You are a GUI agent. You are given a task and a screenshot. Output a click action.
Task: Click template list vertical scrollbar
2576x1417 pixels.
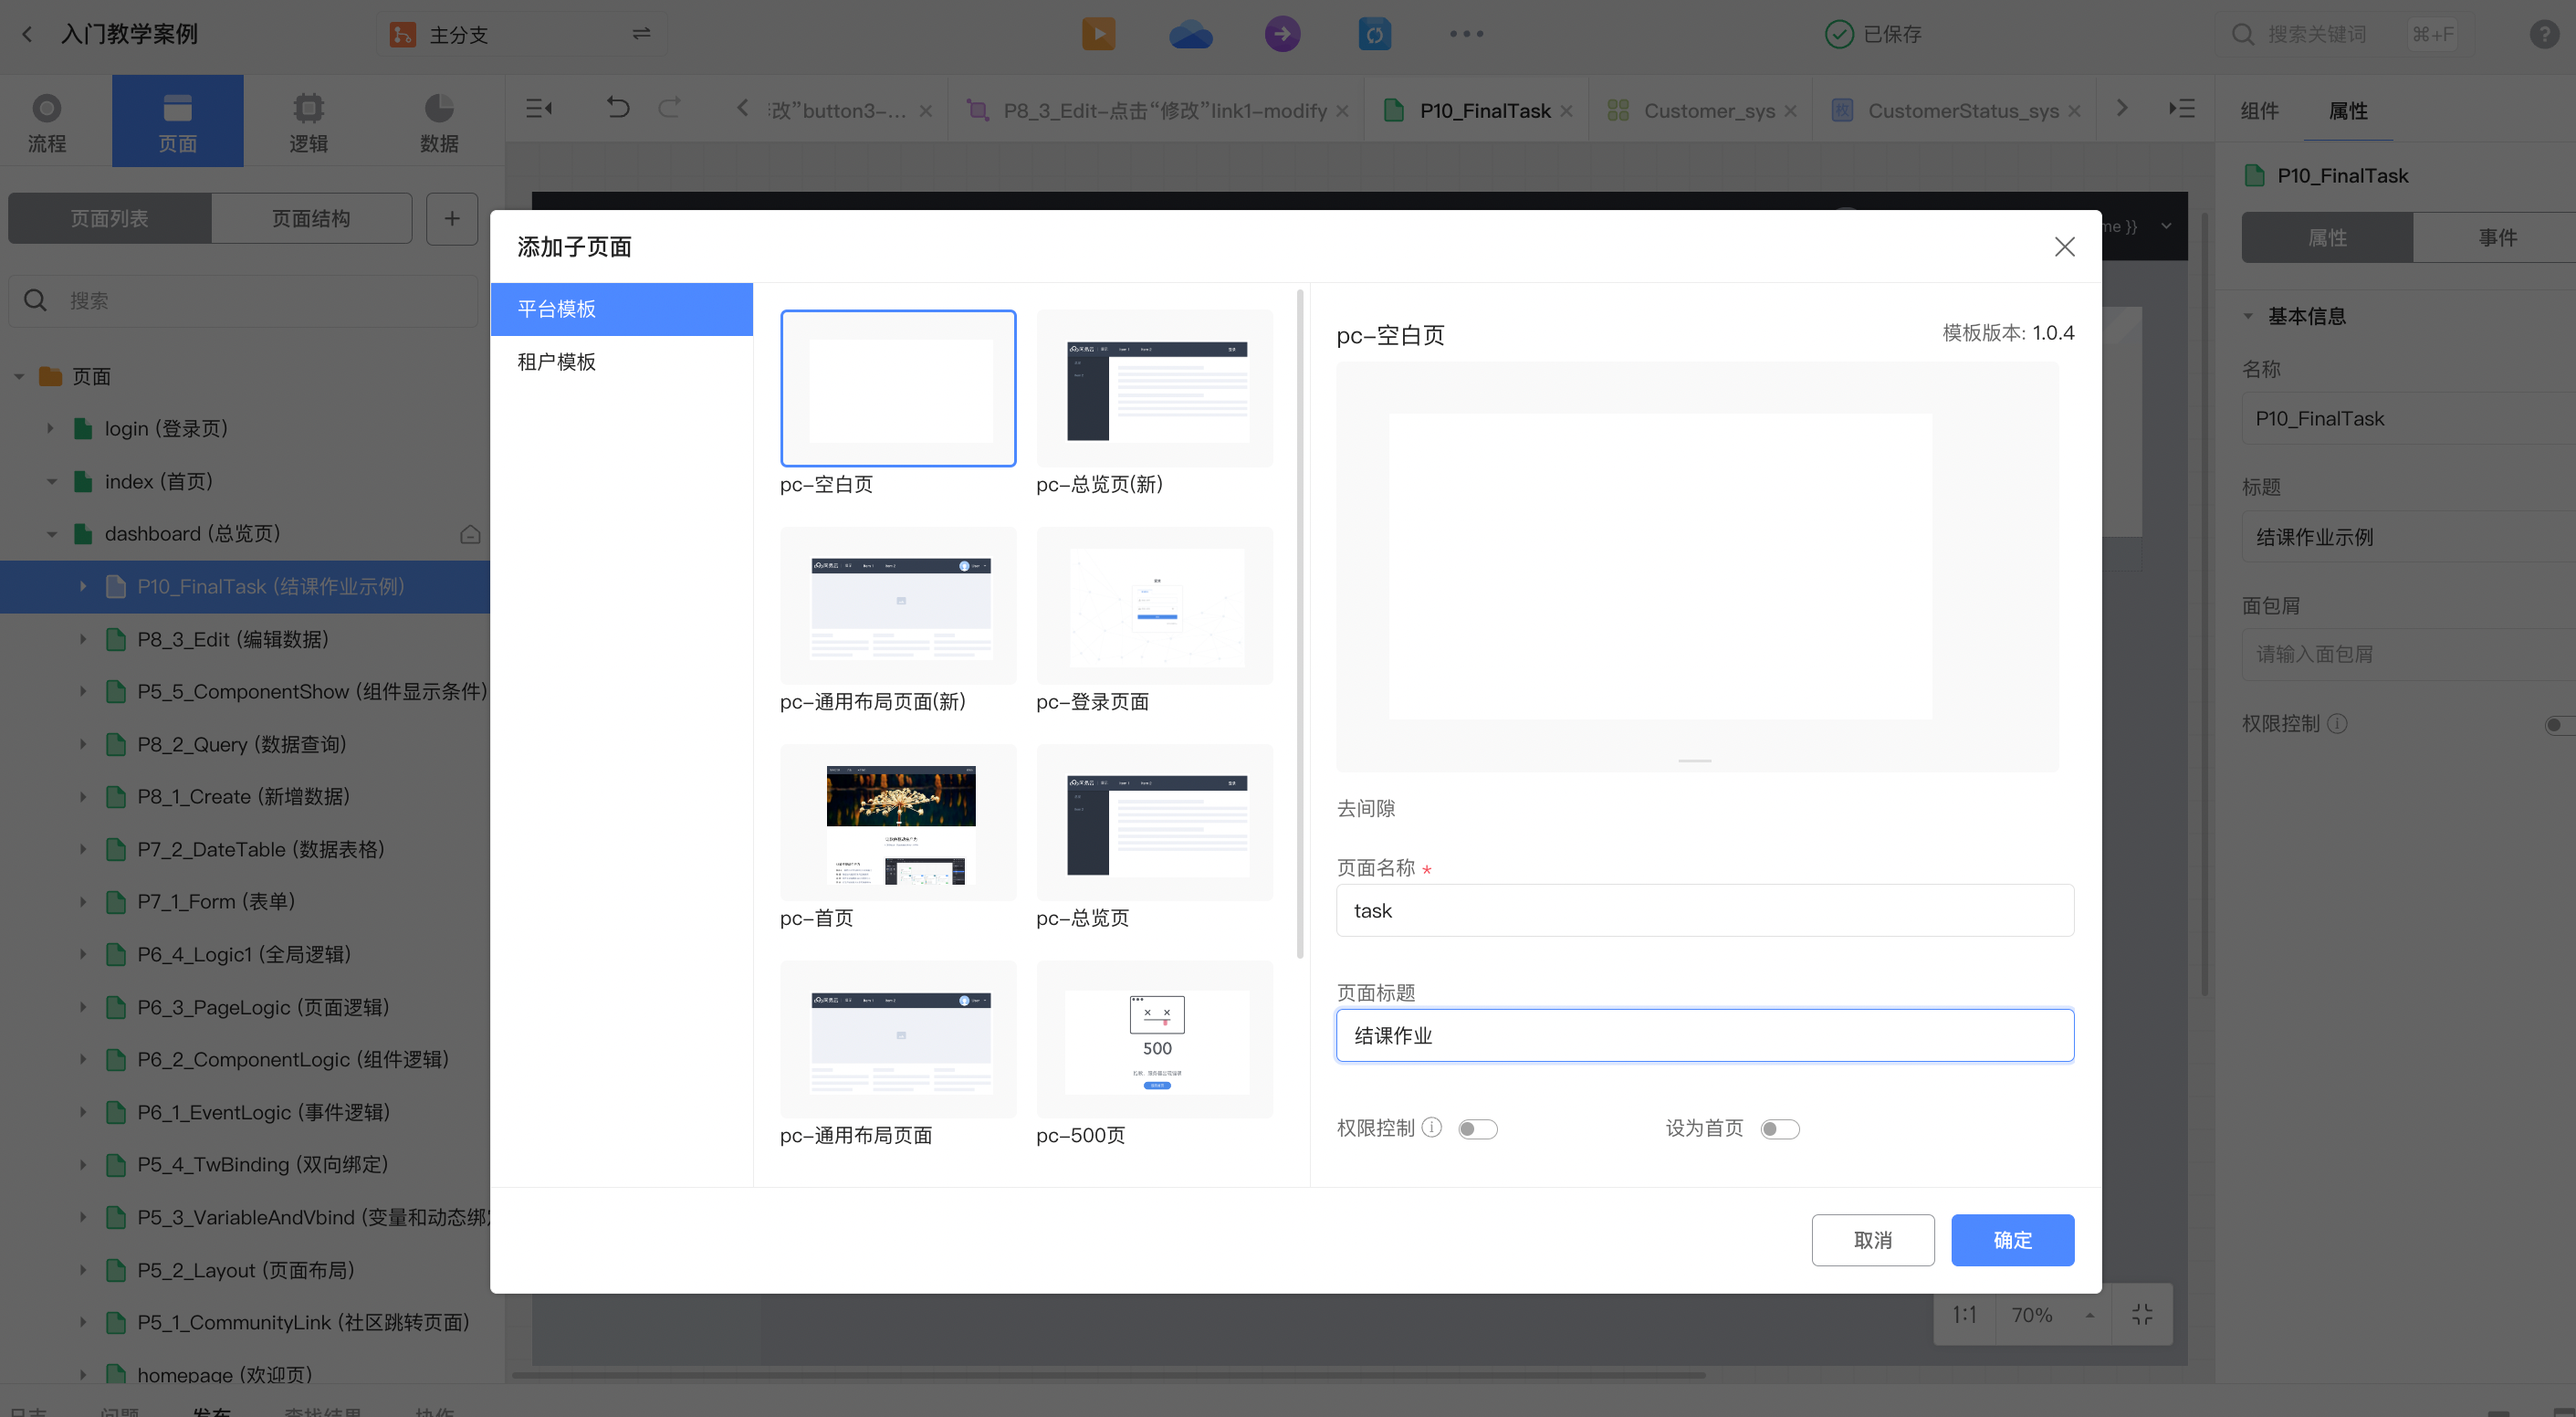click(1299, 623)
